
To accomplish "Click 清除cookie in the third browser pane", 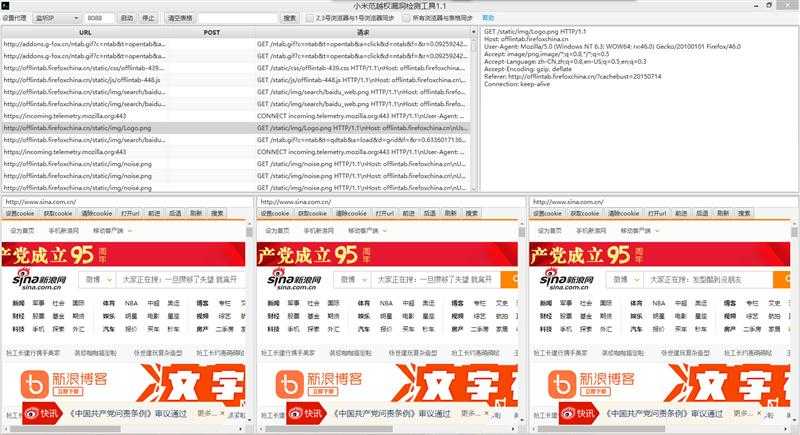I will [623, 213].
